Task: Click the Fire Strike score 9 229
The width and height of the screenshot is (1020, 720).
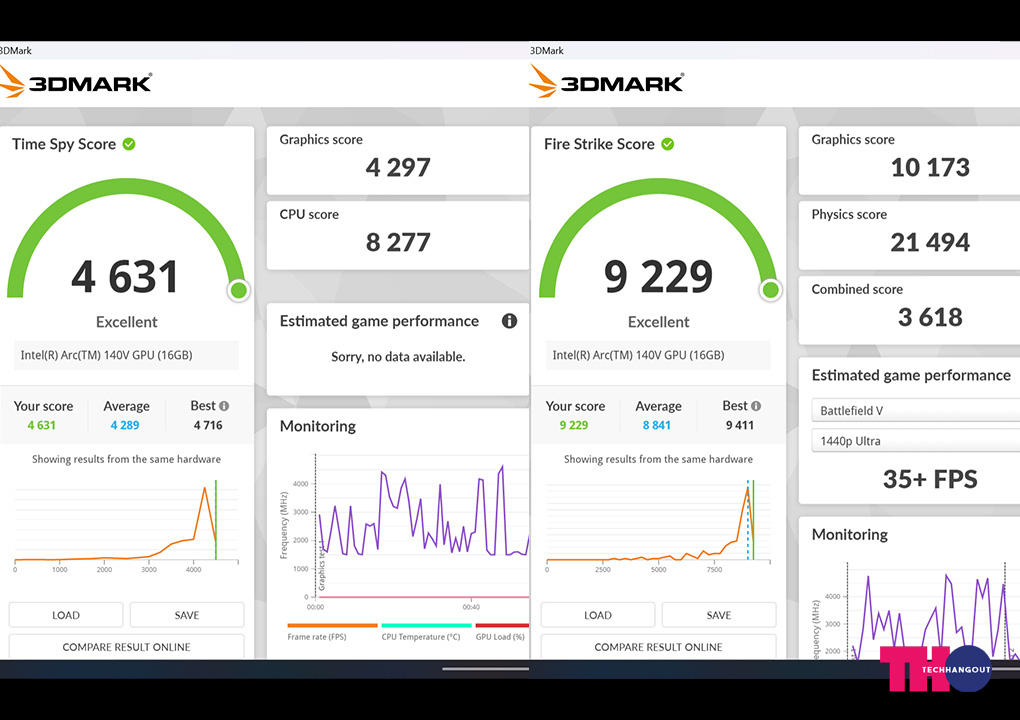Action: tap(658, 276)
